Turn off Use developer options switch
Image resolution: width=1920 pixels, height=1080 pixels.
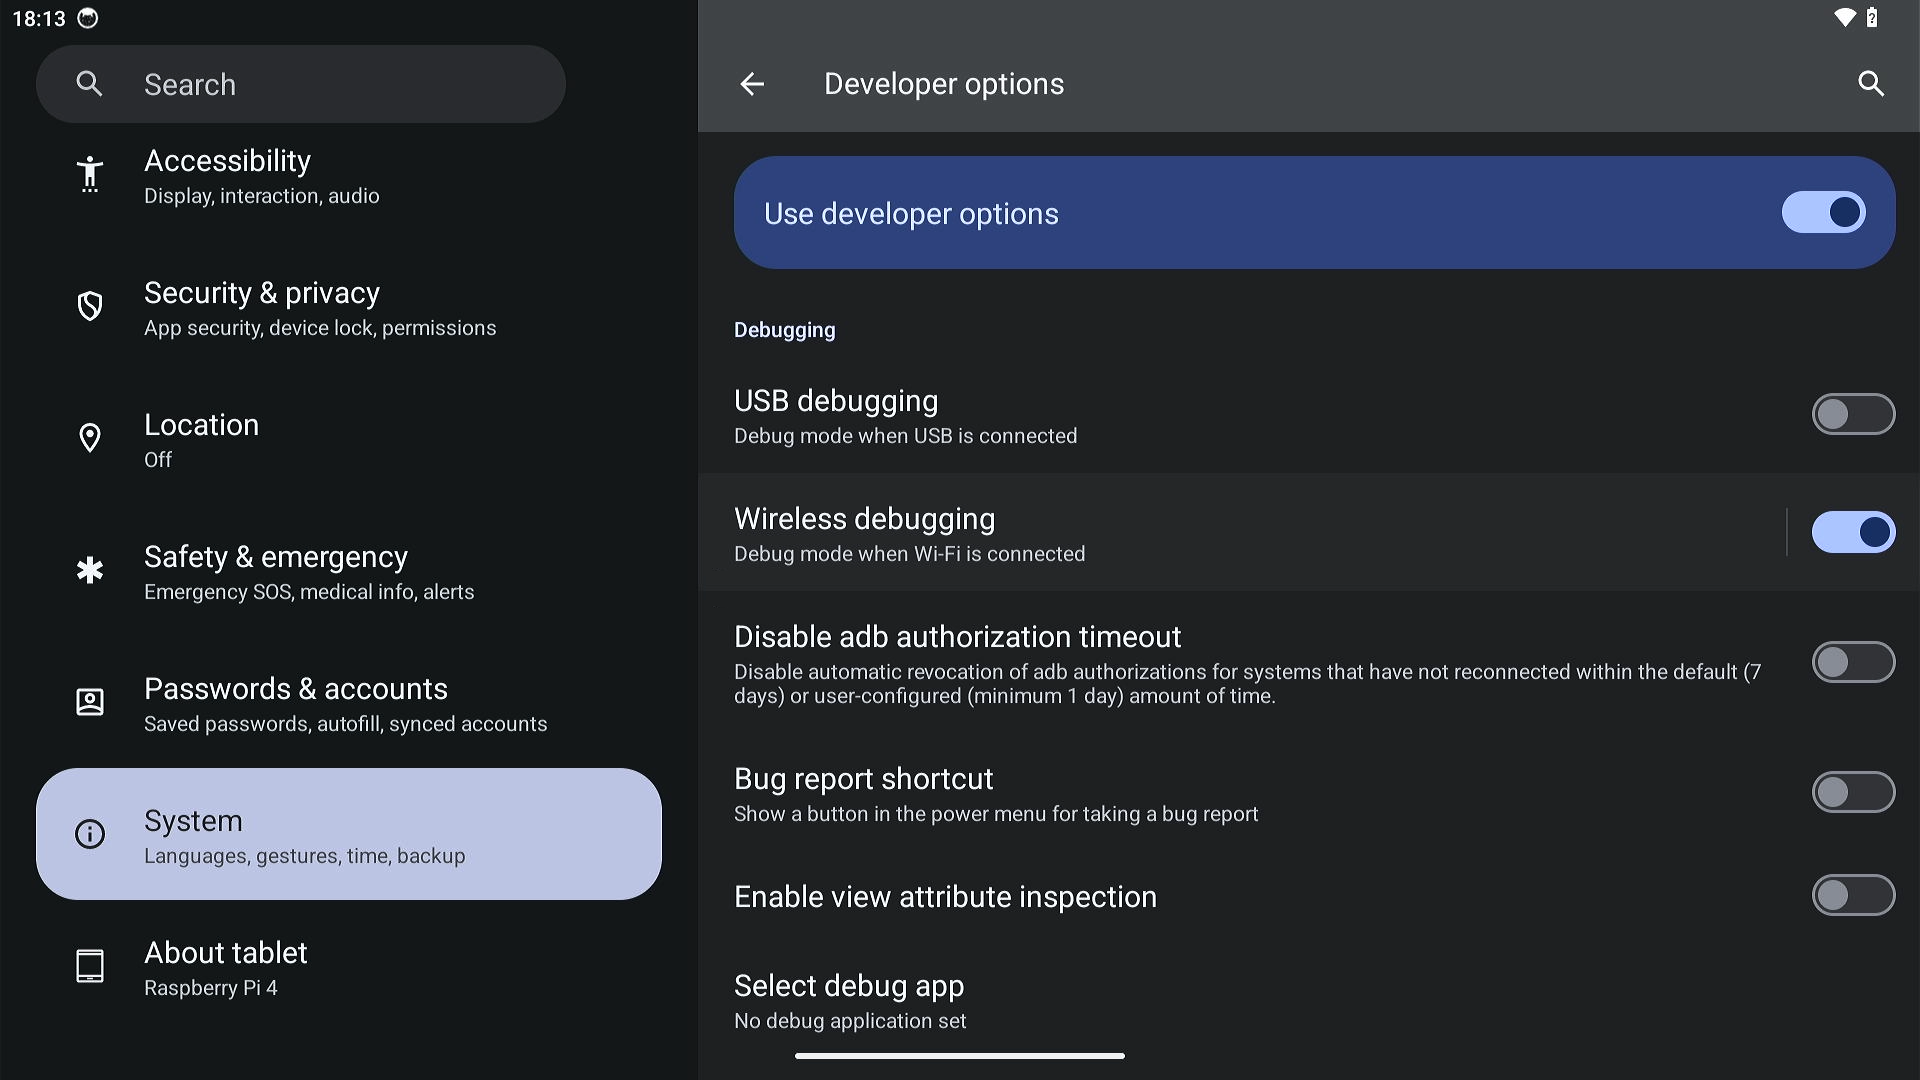1823,212
